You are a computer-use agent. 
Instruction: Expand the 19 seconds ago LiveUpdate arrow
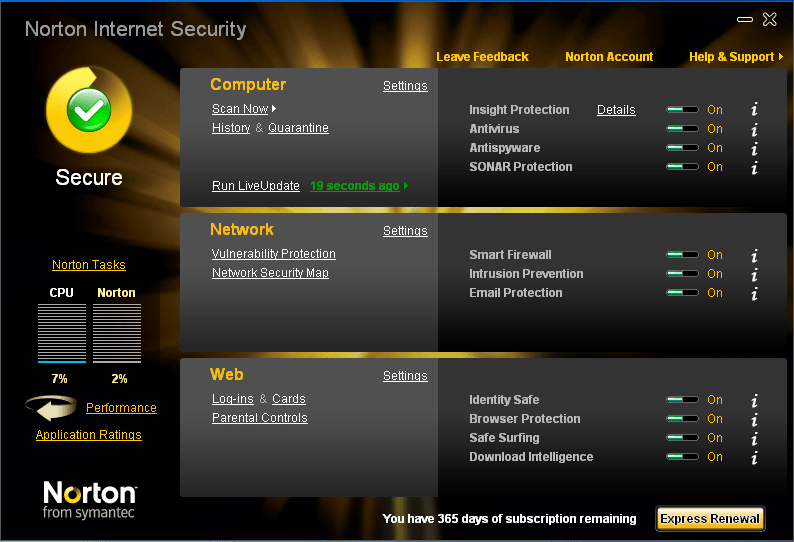[x=406, y=186]
